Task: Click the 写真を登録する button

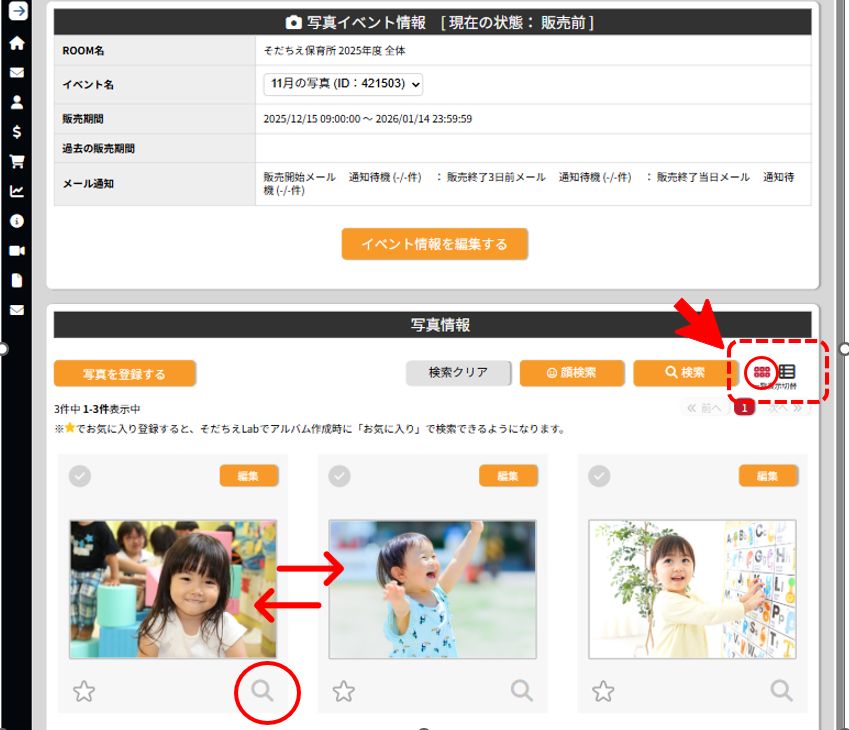Action: point(125,374)
